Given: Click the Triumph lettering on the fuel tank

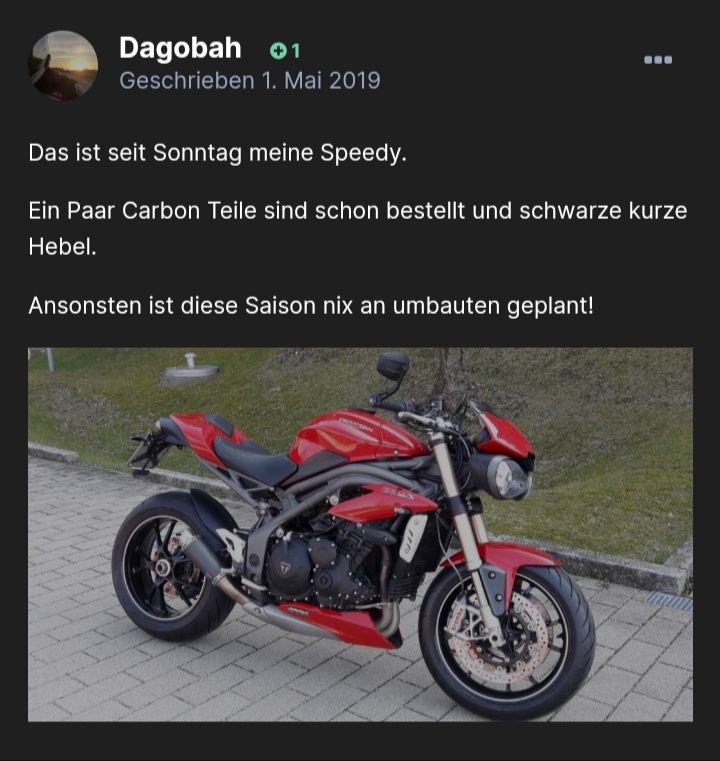Looking at the screenshot, I should [356, 424].
